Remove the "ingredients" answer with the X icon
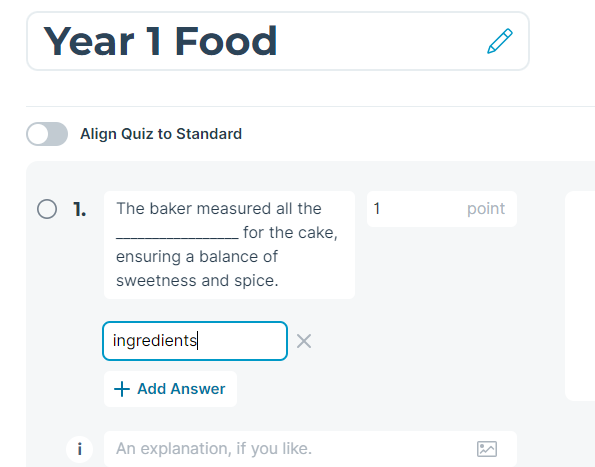Image resolution: width=595 pixels, height=467 pixels. pyautogui.click(x=304, y=341)
